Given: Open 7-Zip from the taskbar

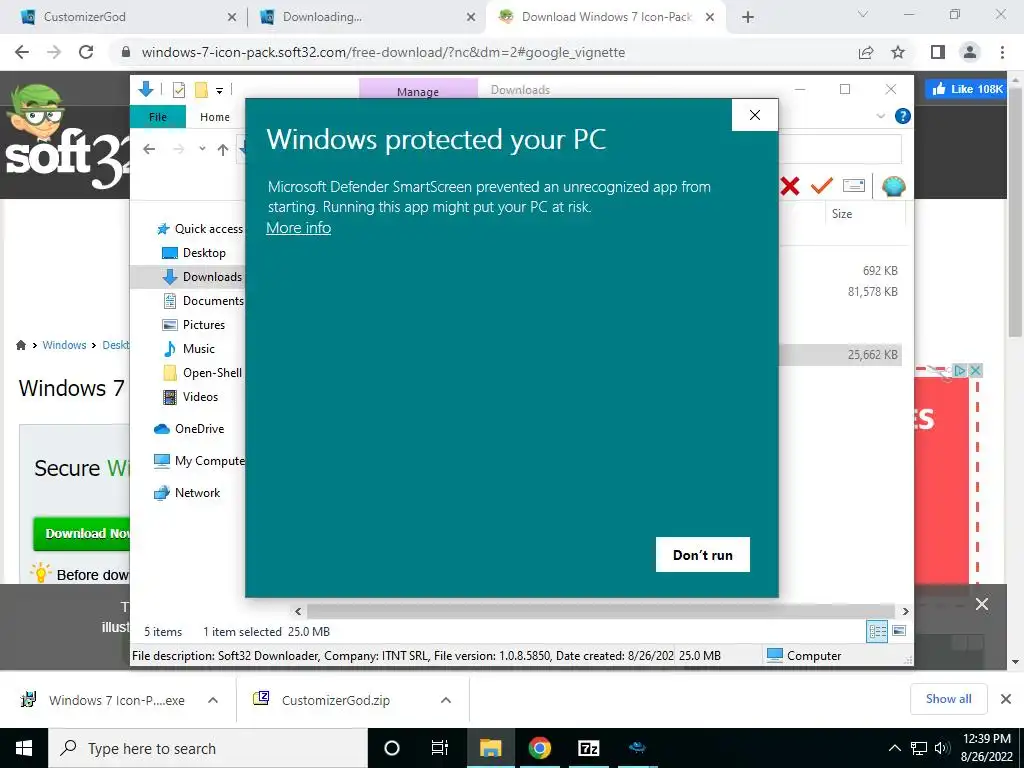Looking at the screenshot, I should [x=588, y=748].
